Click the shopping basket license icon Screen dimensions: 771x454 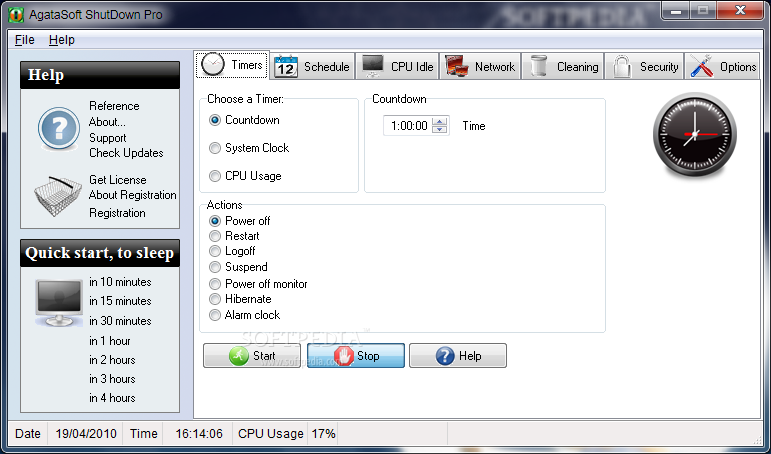click(58, 196)
